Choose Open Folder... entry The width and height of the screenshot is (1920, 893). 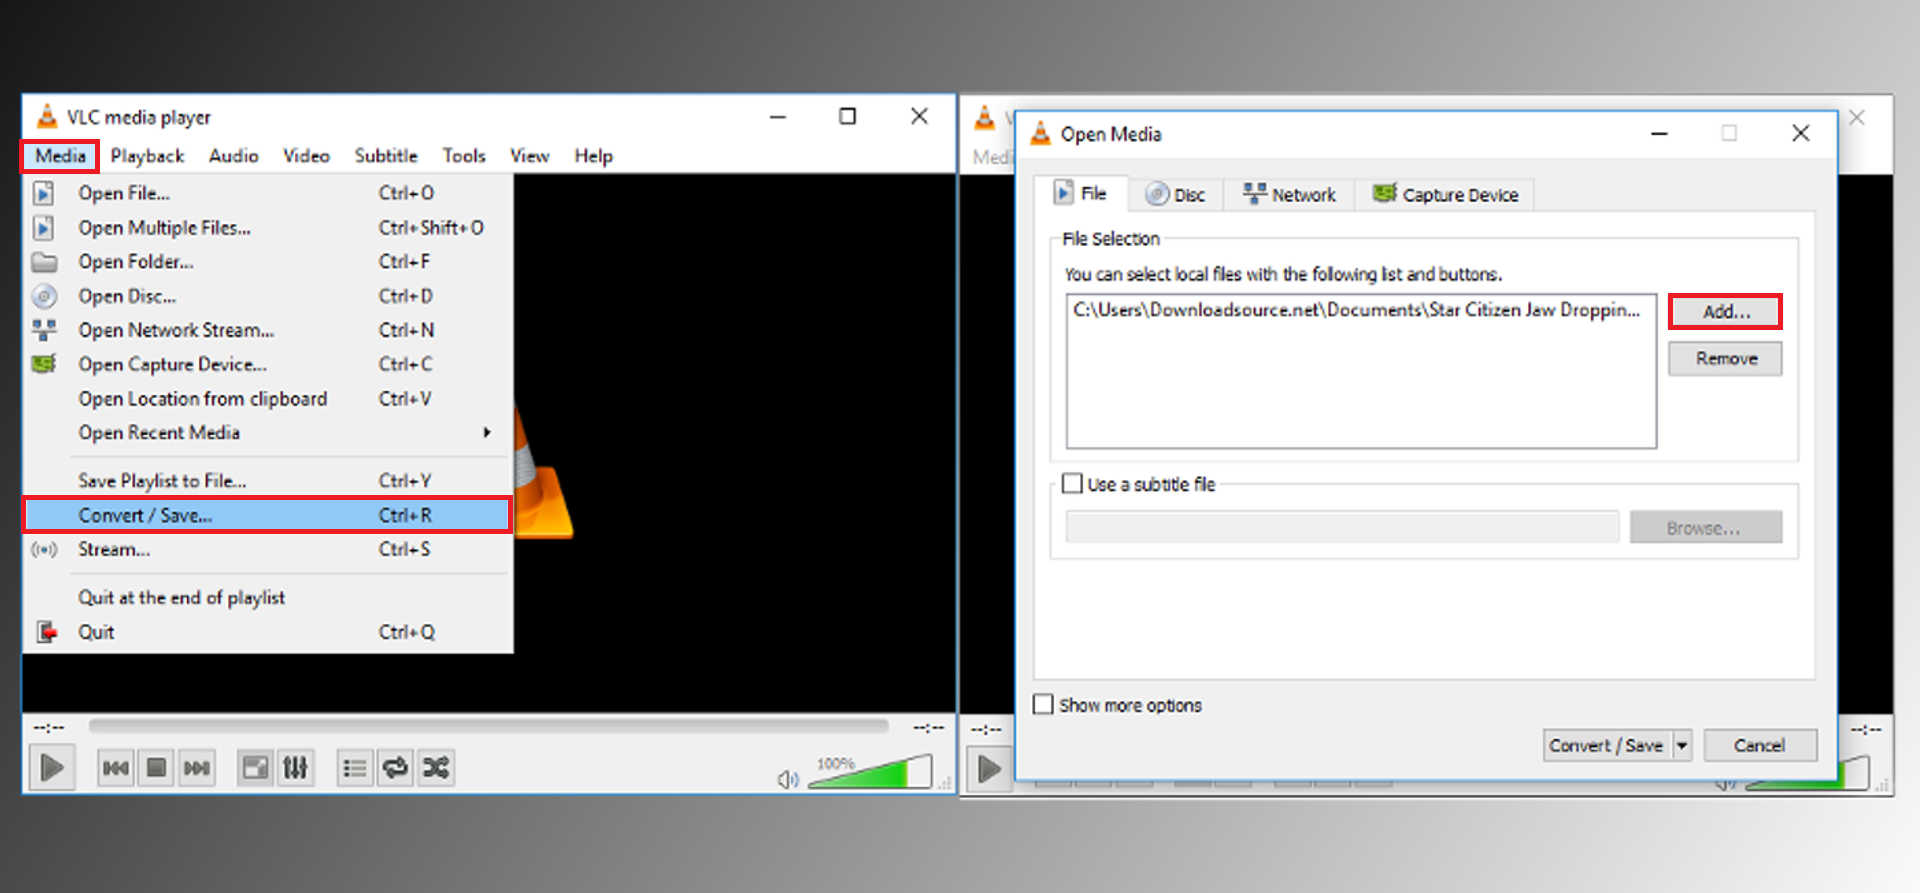(268, 262)
